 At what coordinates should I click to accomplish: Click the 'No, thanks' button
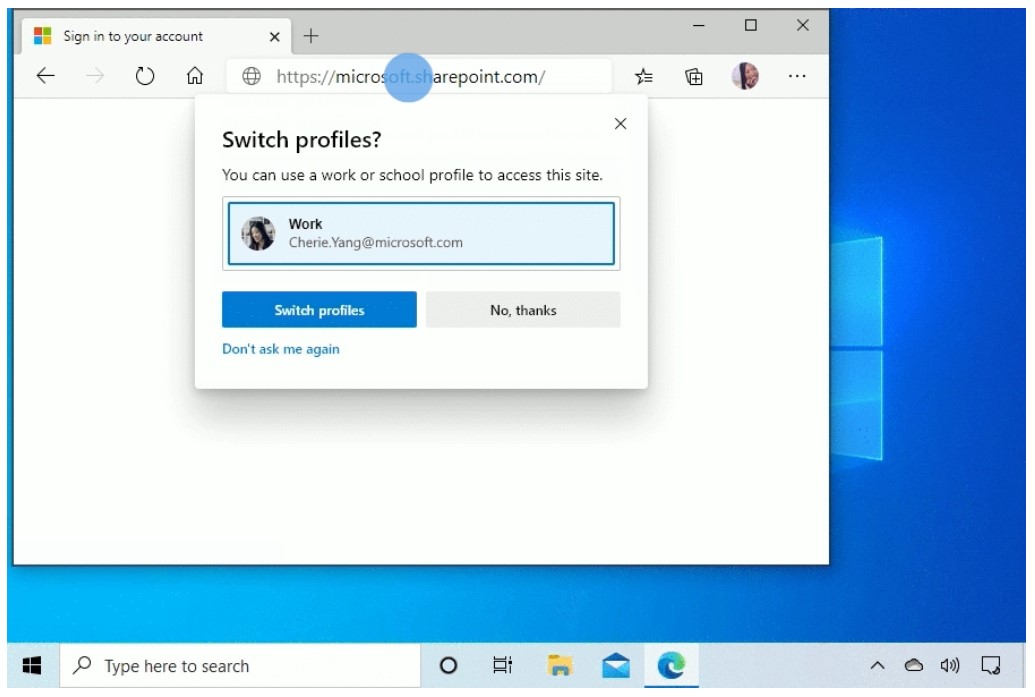523,310
